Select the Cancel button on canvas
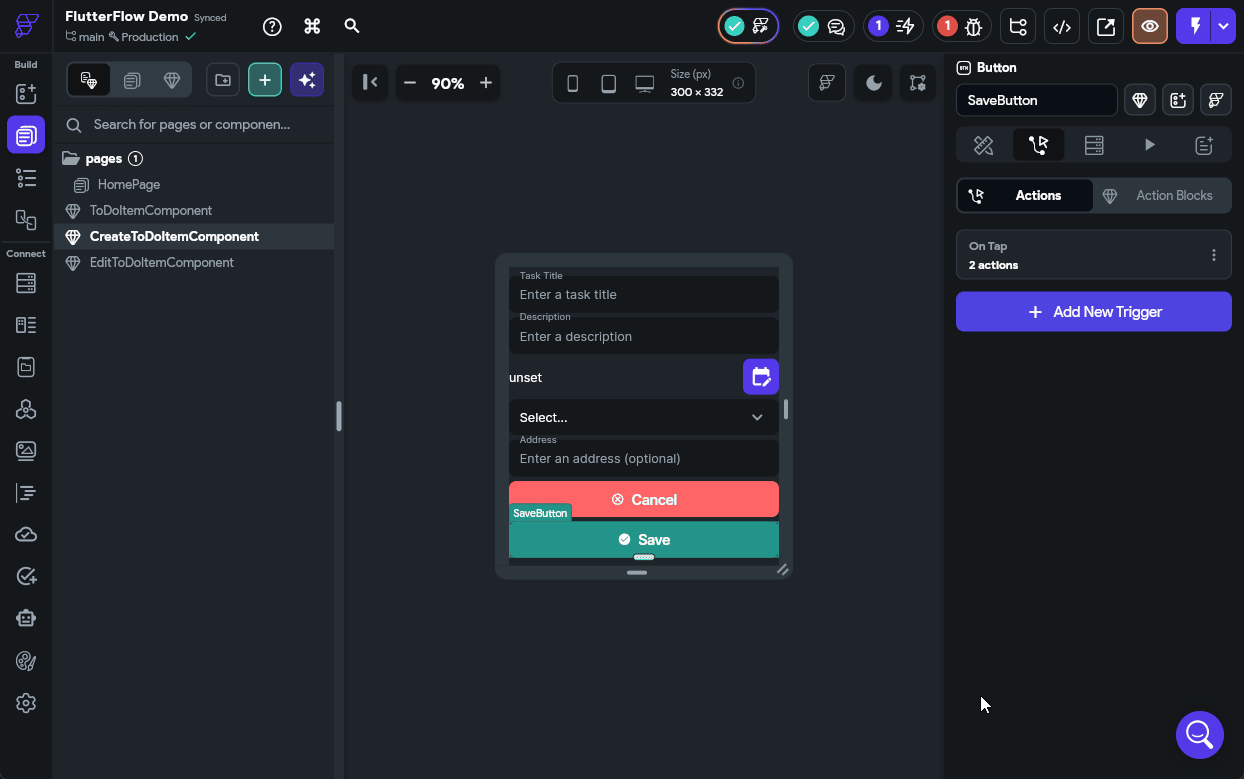Viewport: 1244px width, 779px height. click(x=644, y=499)
